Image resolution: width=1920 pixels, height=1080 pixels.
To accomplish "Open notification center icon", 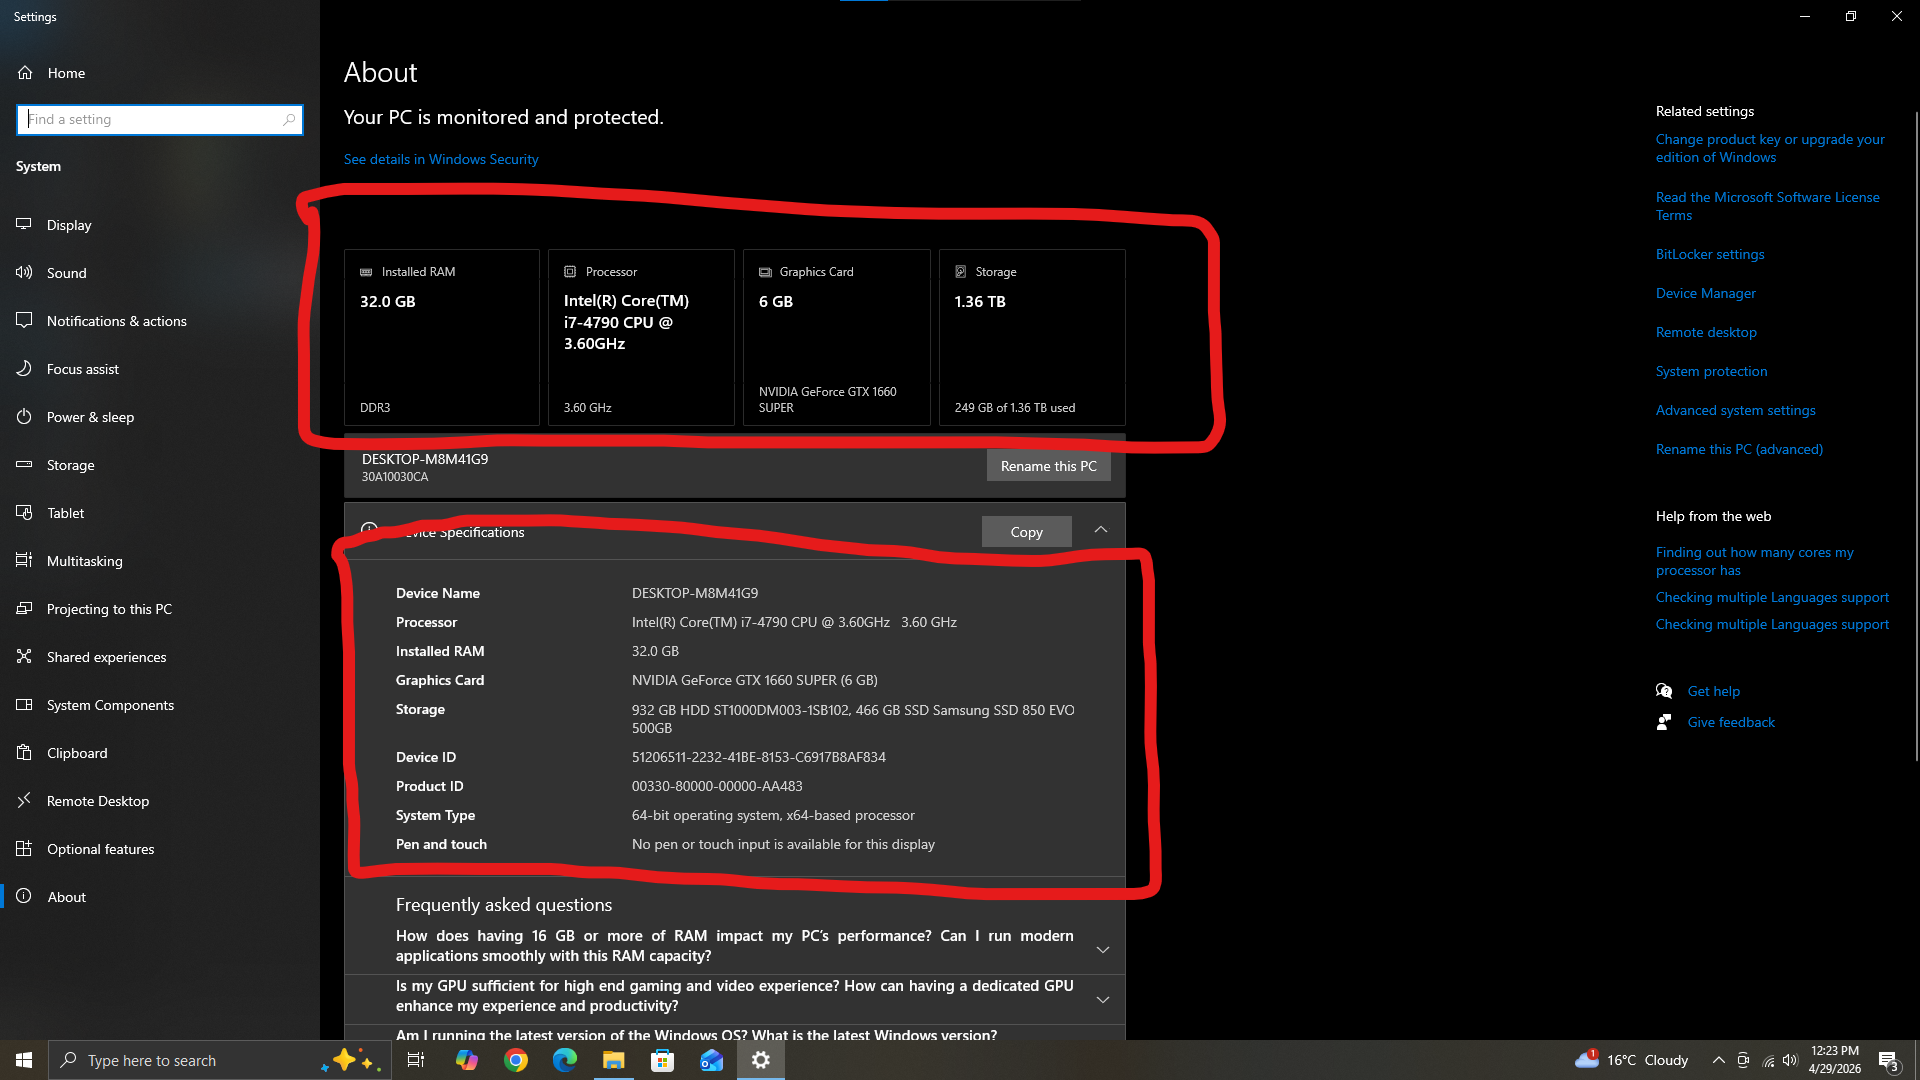I will pyautogui.click(x=1888, y=1060).
